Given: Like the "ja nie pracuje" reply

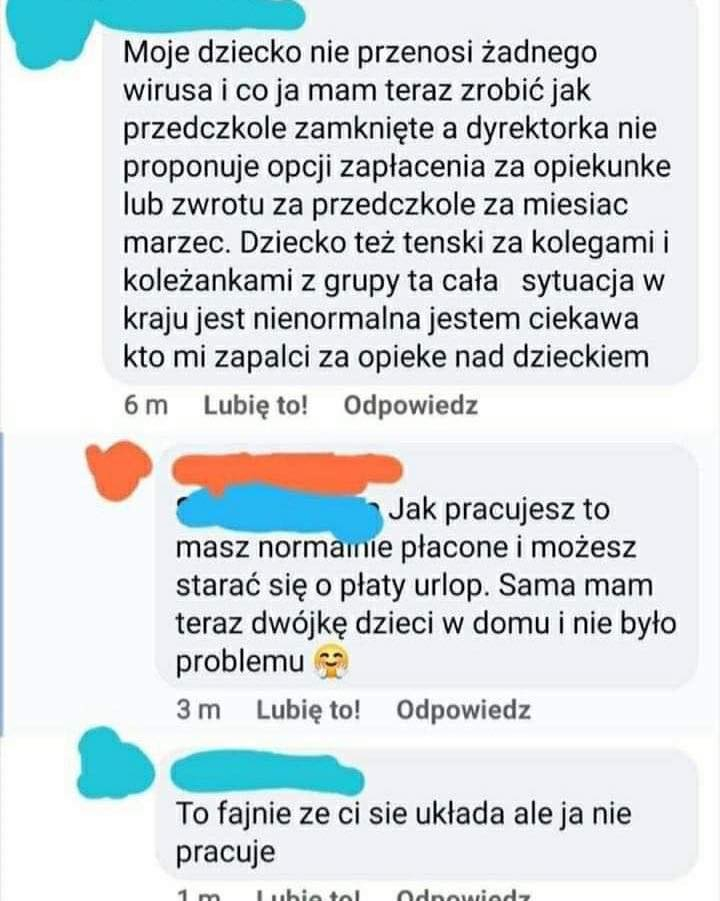Looking at the screenshot, I should click(x=308, y=895).
